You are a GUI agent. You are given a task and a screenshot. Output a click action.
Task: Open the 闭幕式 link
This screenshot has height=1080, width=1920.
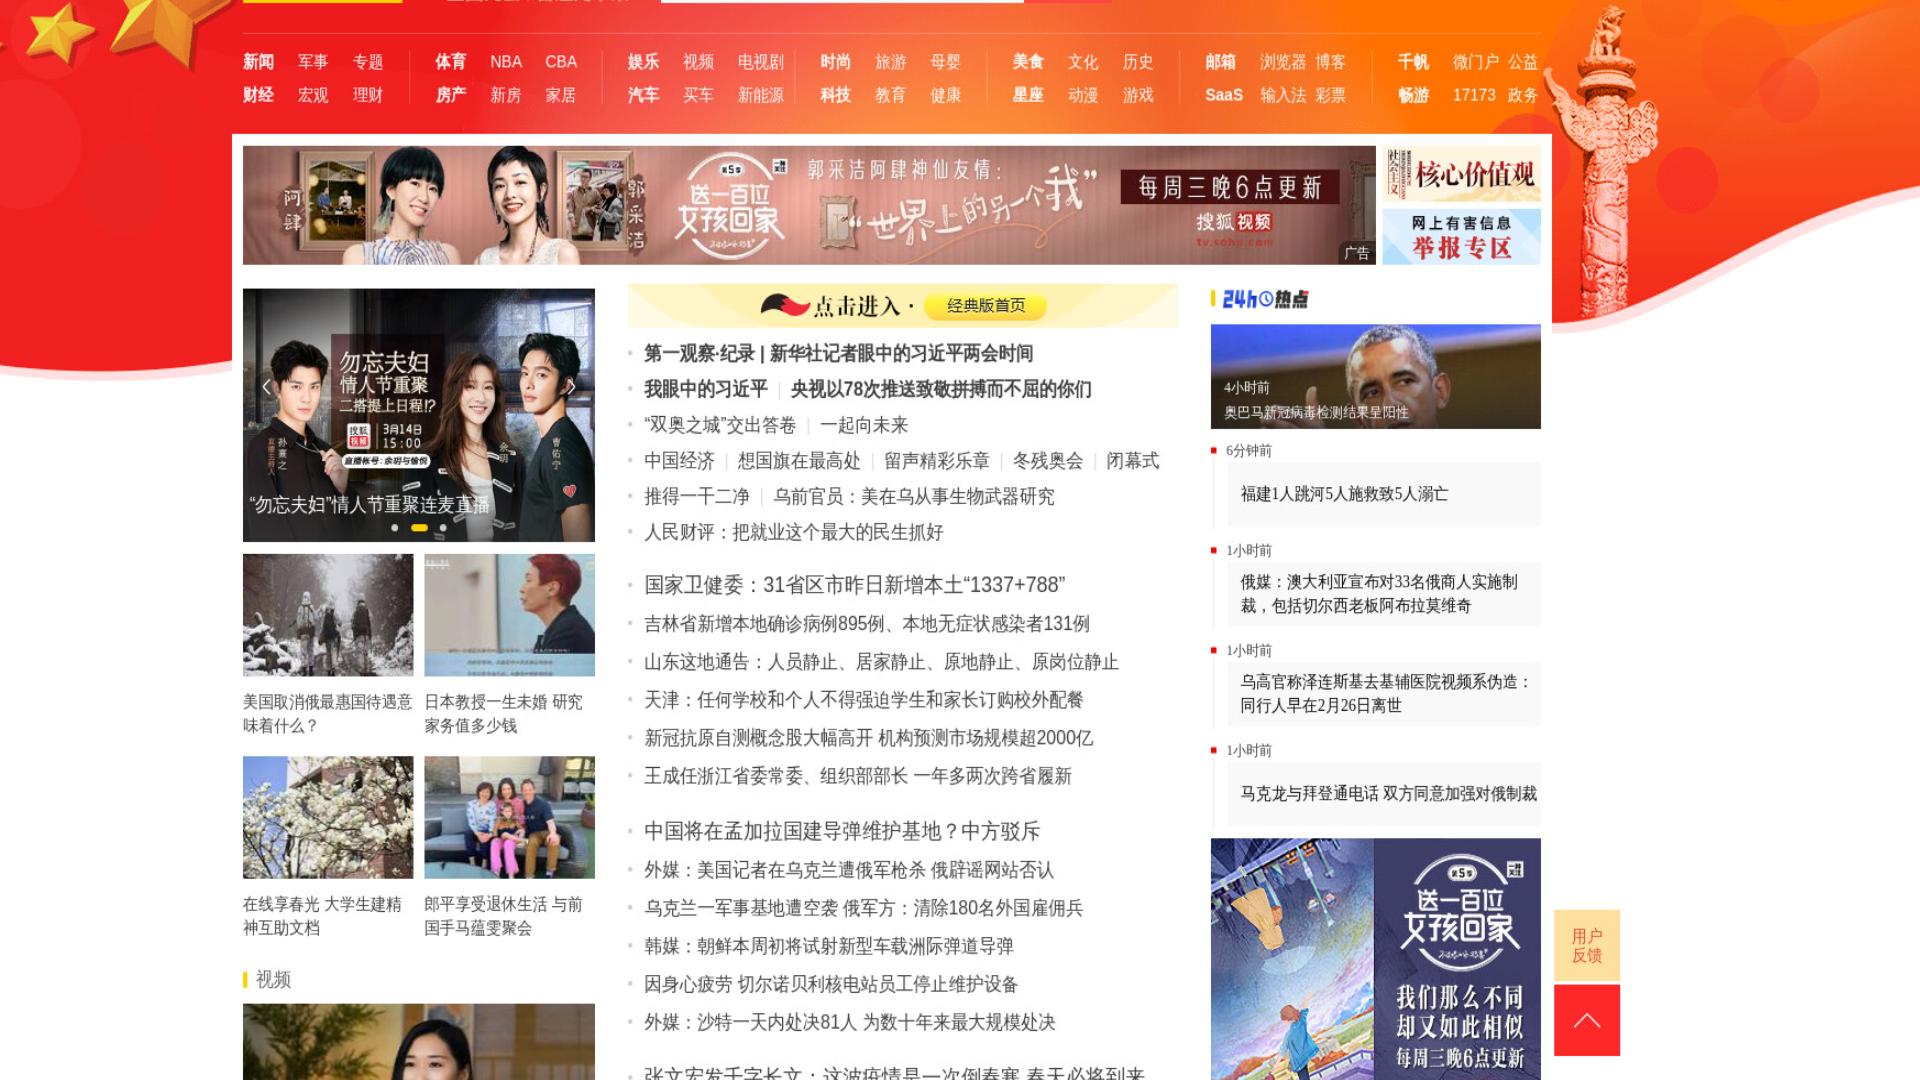tap(1132, 461)
